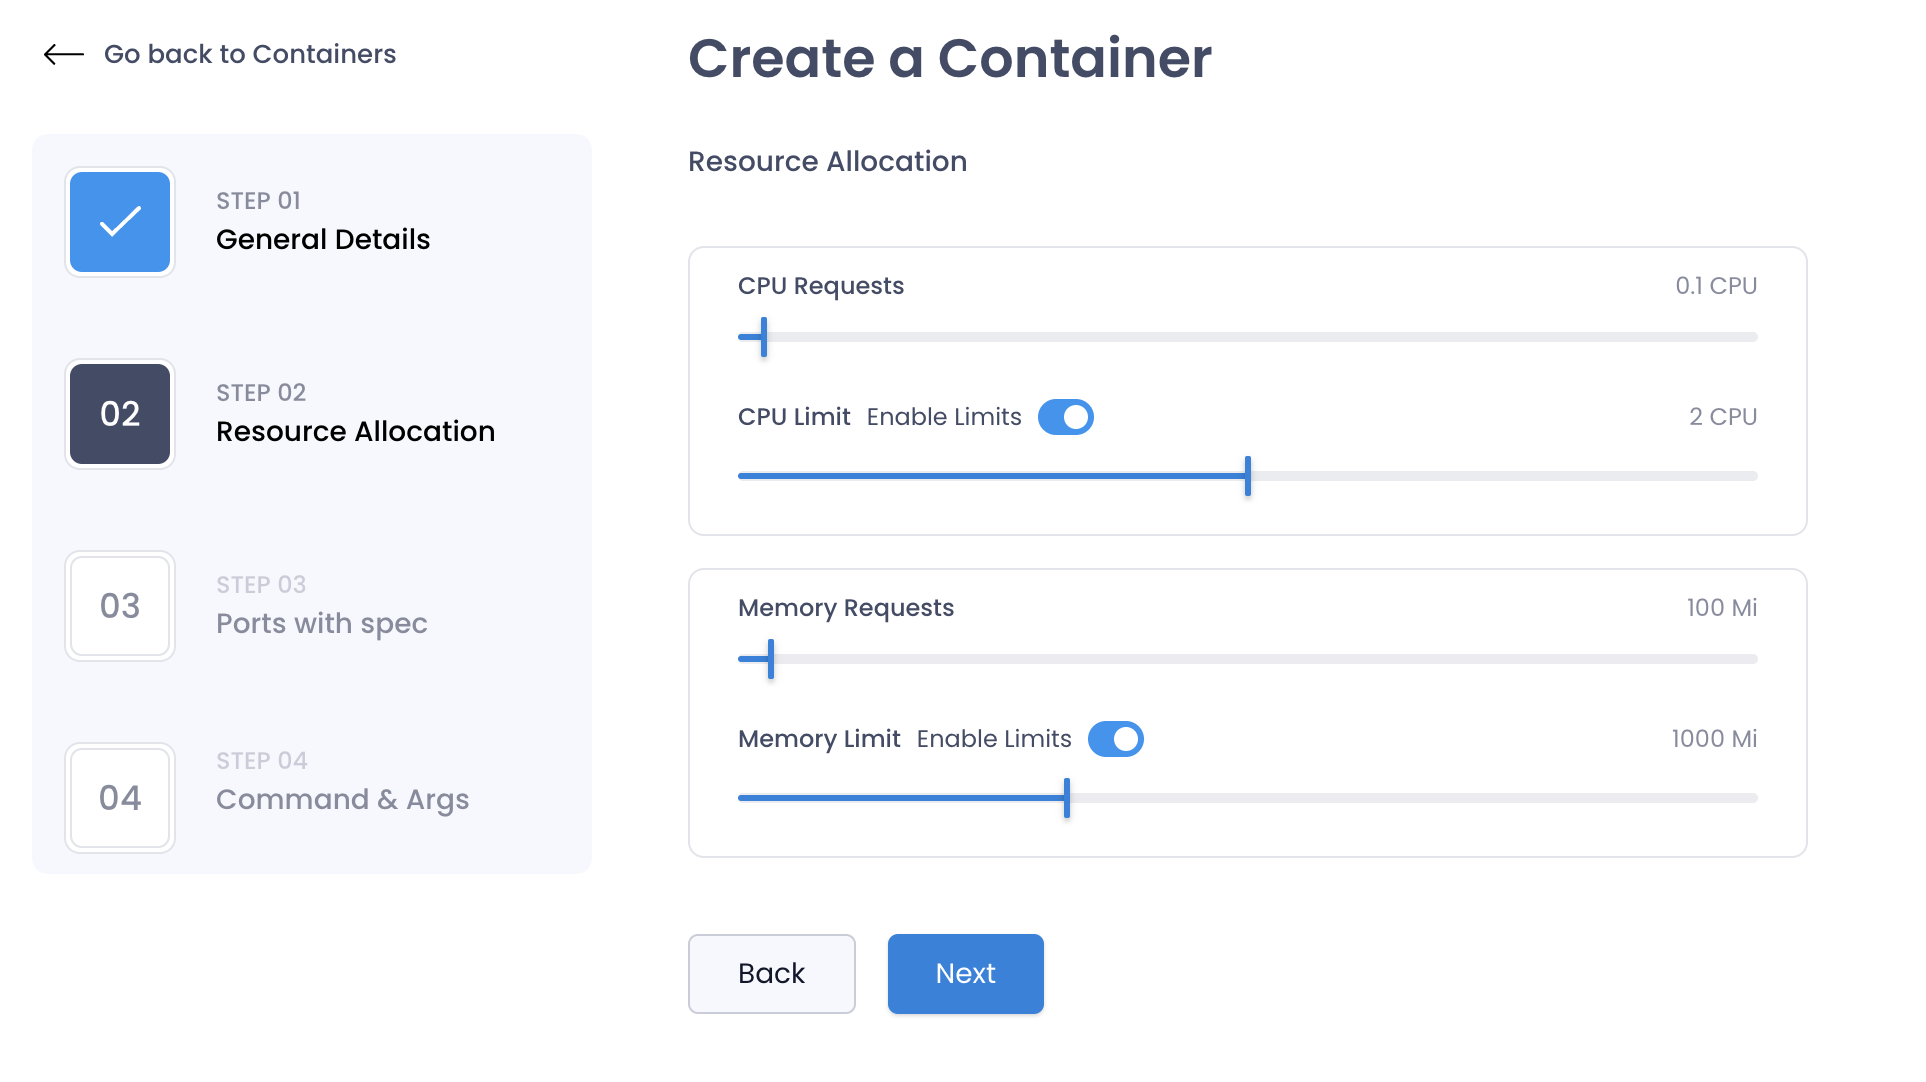Click the 2 CPU value label

(x=1723, y=417)
